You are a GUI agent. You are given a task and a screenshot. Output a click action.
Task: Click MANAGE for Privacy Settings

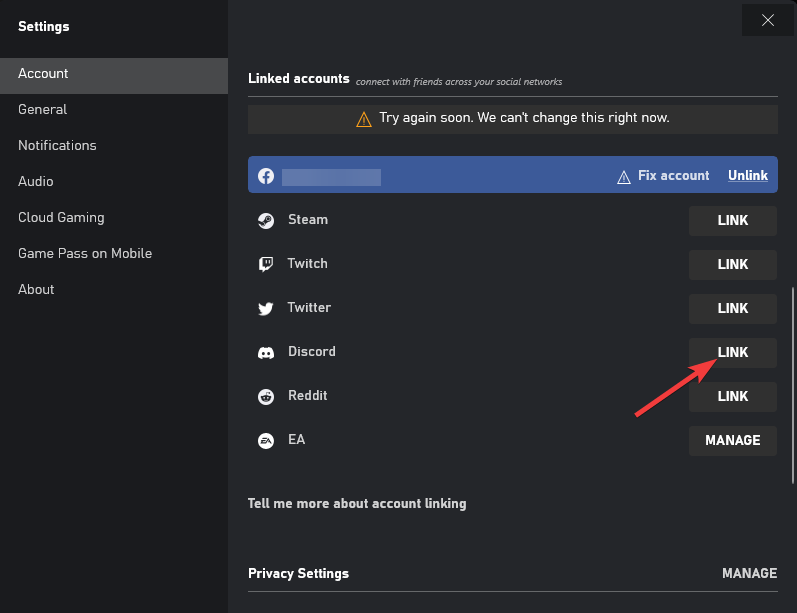pos(749,573)
